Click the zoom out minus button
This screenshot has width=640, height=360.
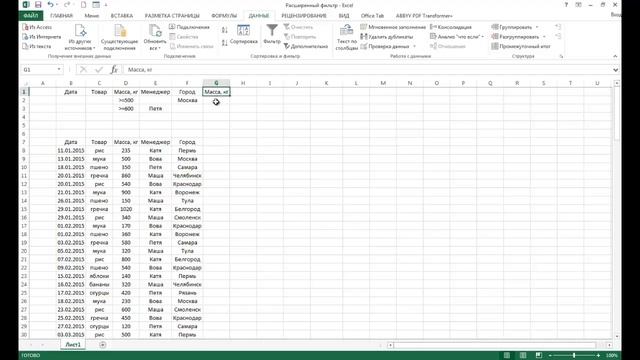click(x=550, y=356)
